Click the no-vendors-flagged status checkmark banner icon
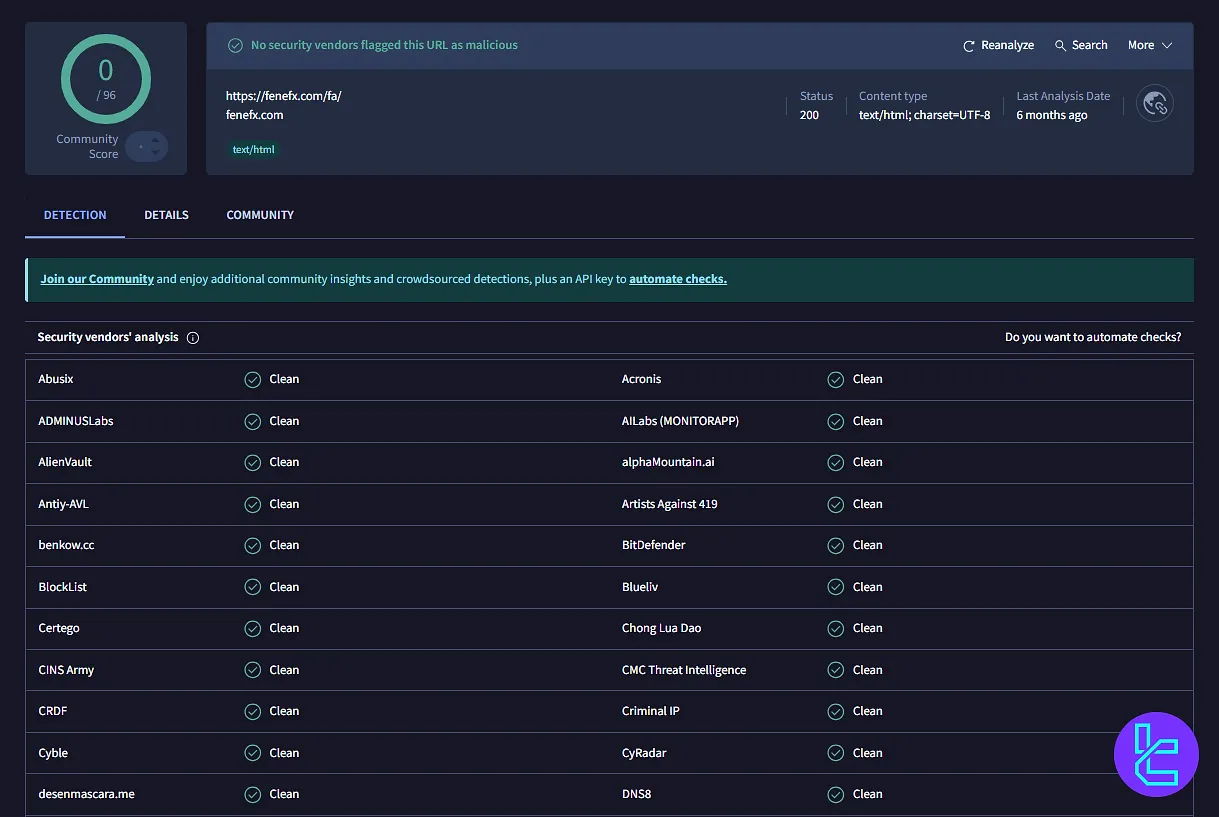 click(235, 45)
